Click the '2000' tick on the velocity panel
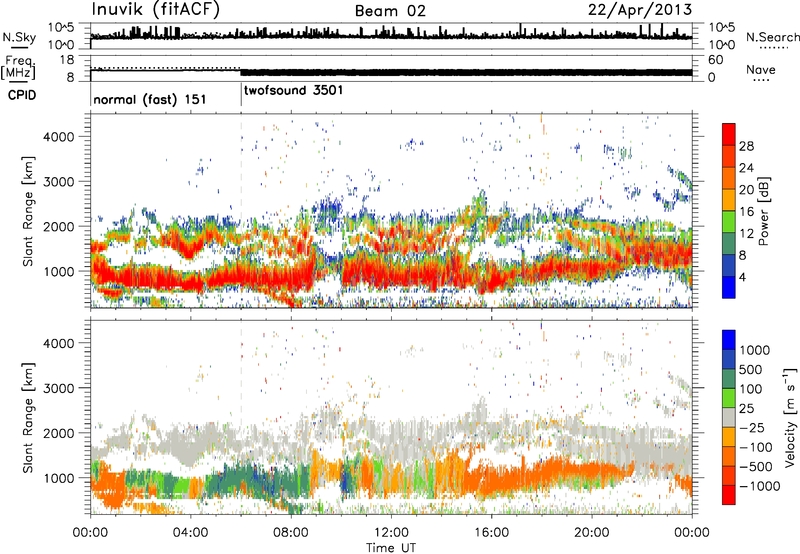This screenshot has height=554, width=800. tap(58, 433)
